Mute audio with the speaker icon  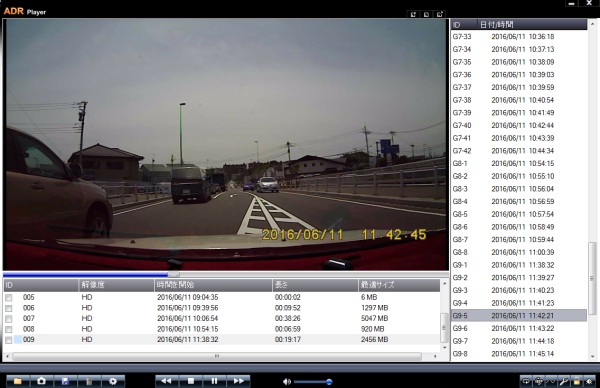pyautogui.click(x=287, y=381)
